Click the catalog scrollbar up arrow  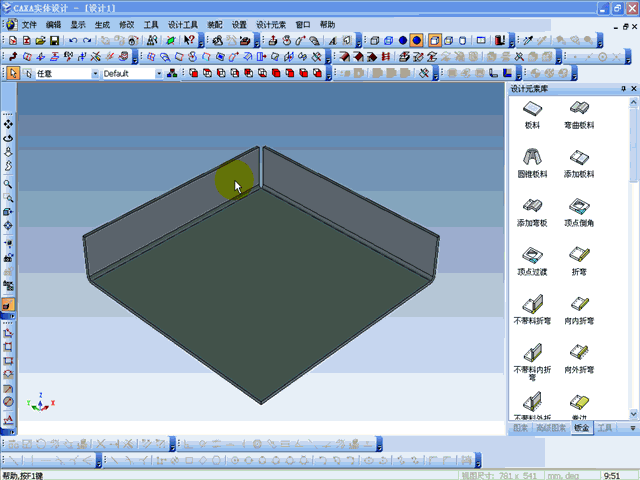pos(633,102)
